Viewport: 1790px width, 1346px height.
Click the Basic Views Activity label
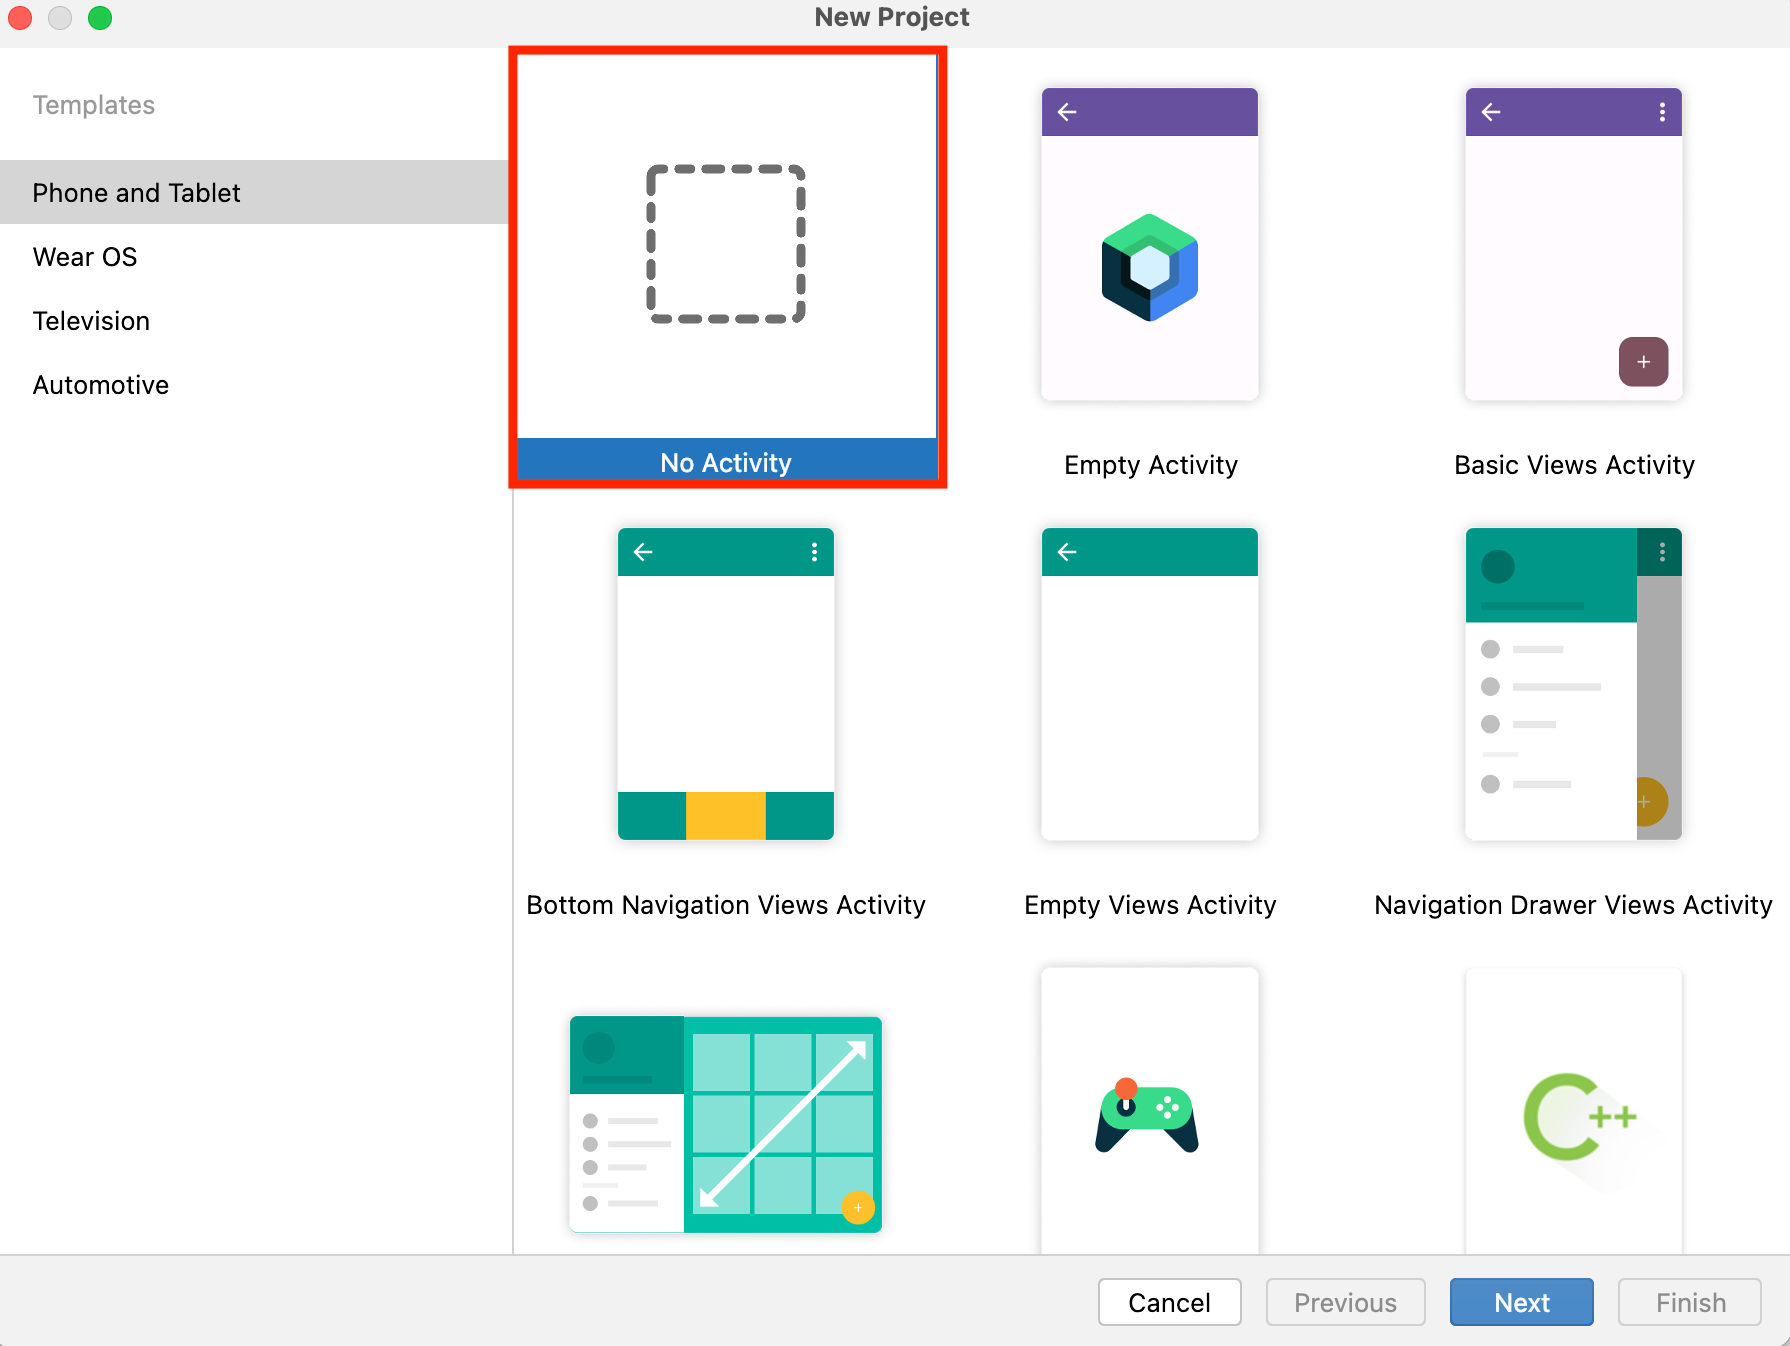(x=1574, y=465)
